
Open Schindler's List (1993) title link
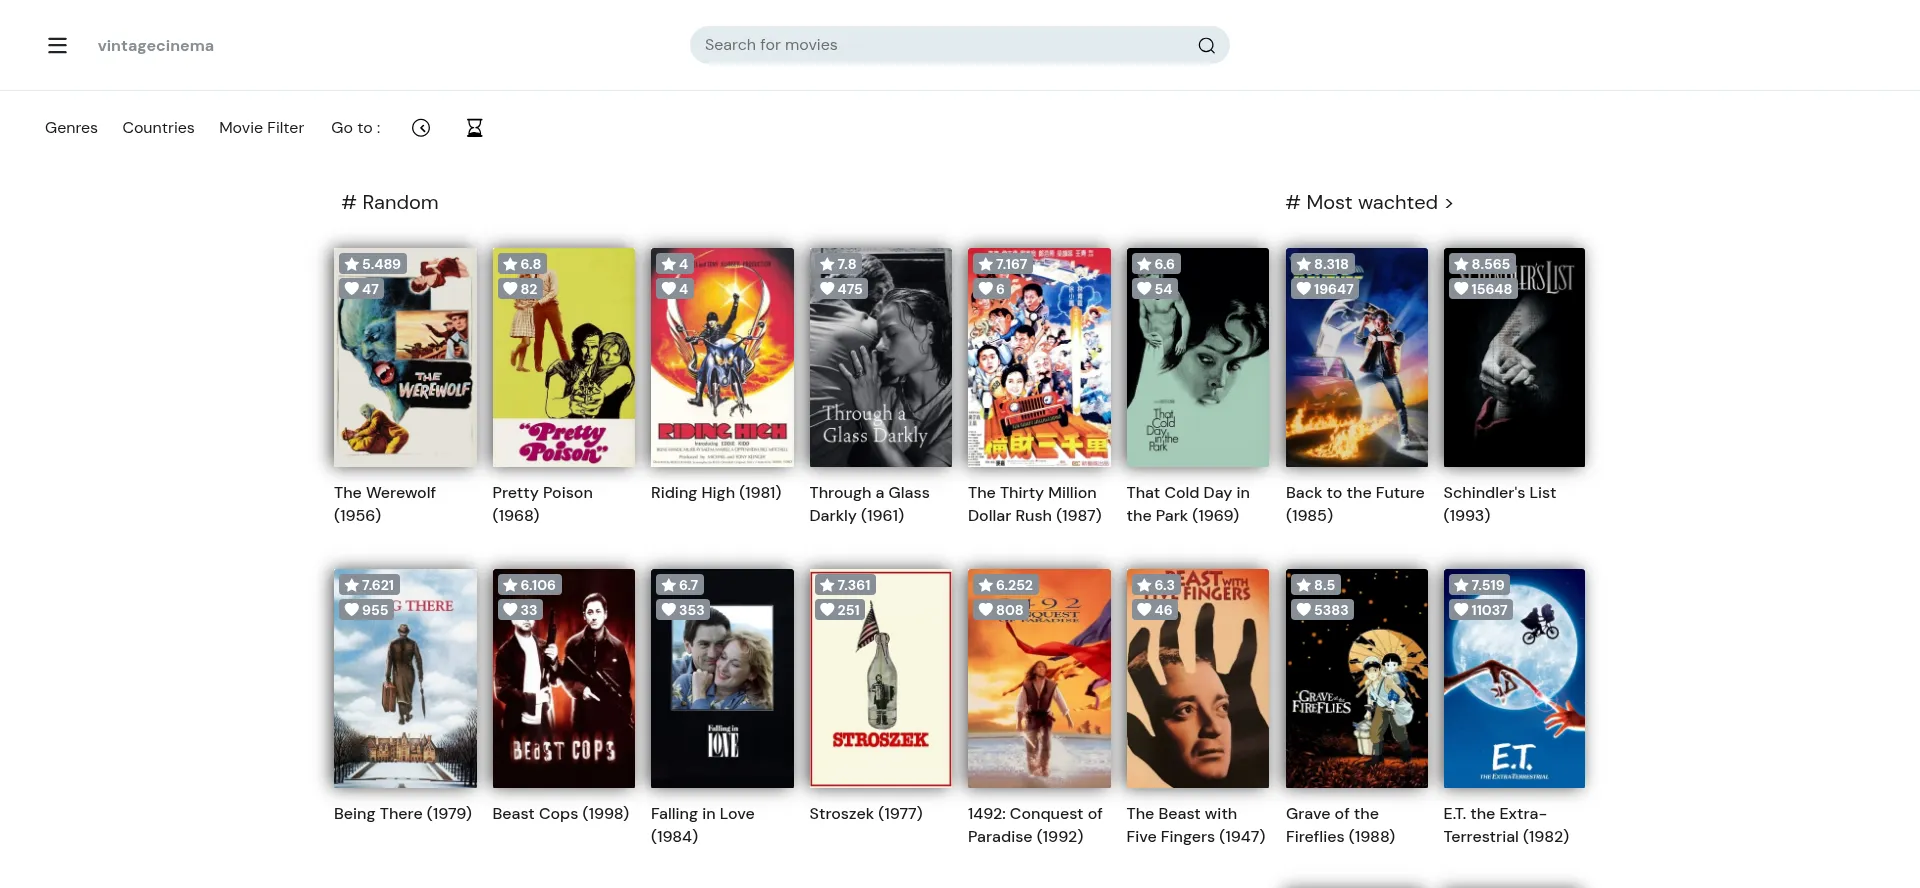[x=1499, y=504]
